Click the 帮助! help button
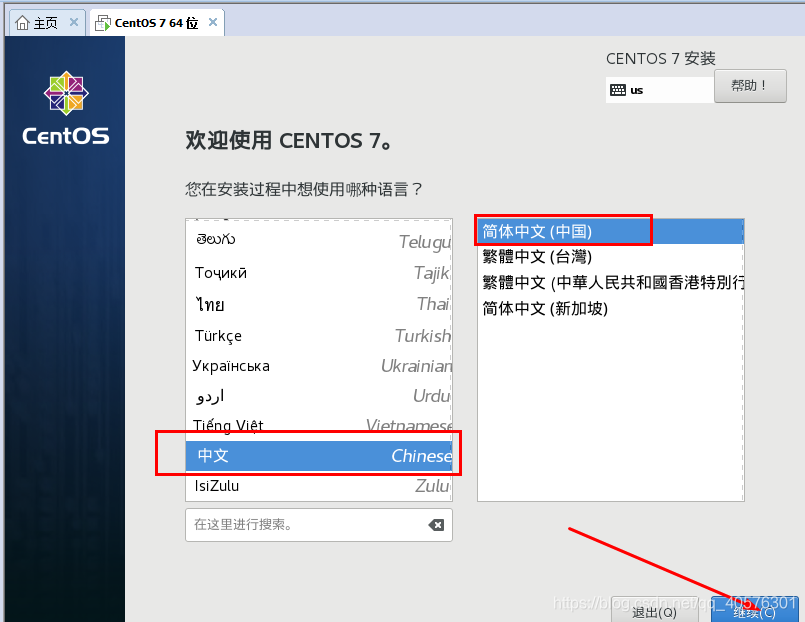805x622 pixels. (750, 86)
